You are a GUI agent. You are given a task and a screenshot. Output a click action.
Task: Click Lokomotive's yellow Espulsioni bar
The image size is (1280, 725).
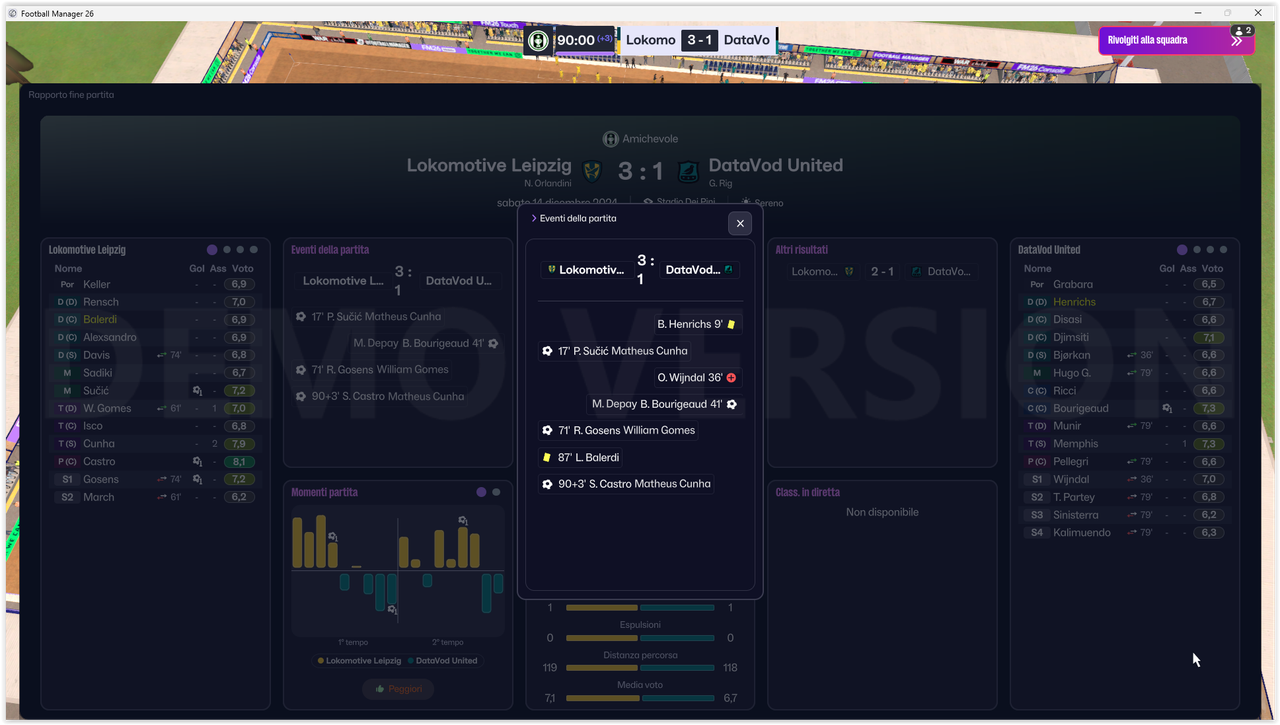pos(602,638)
